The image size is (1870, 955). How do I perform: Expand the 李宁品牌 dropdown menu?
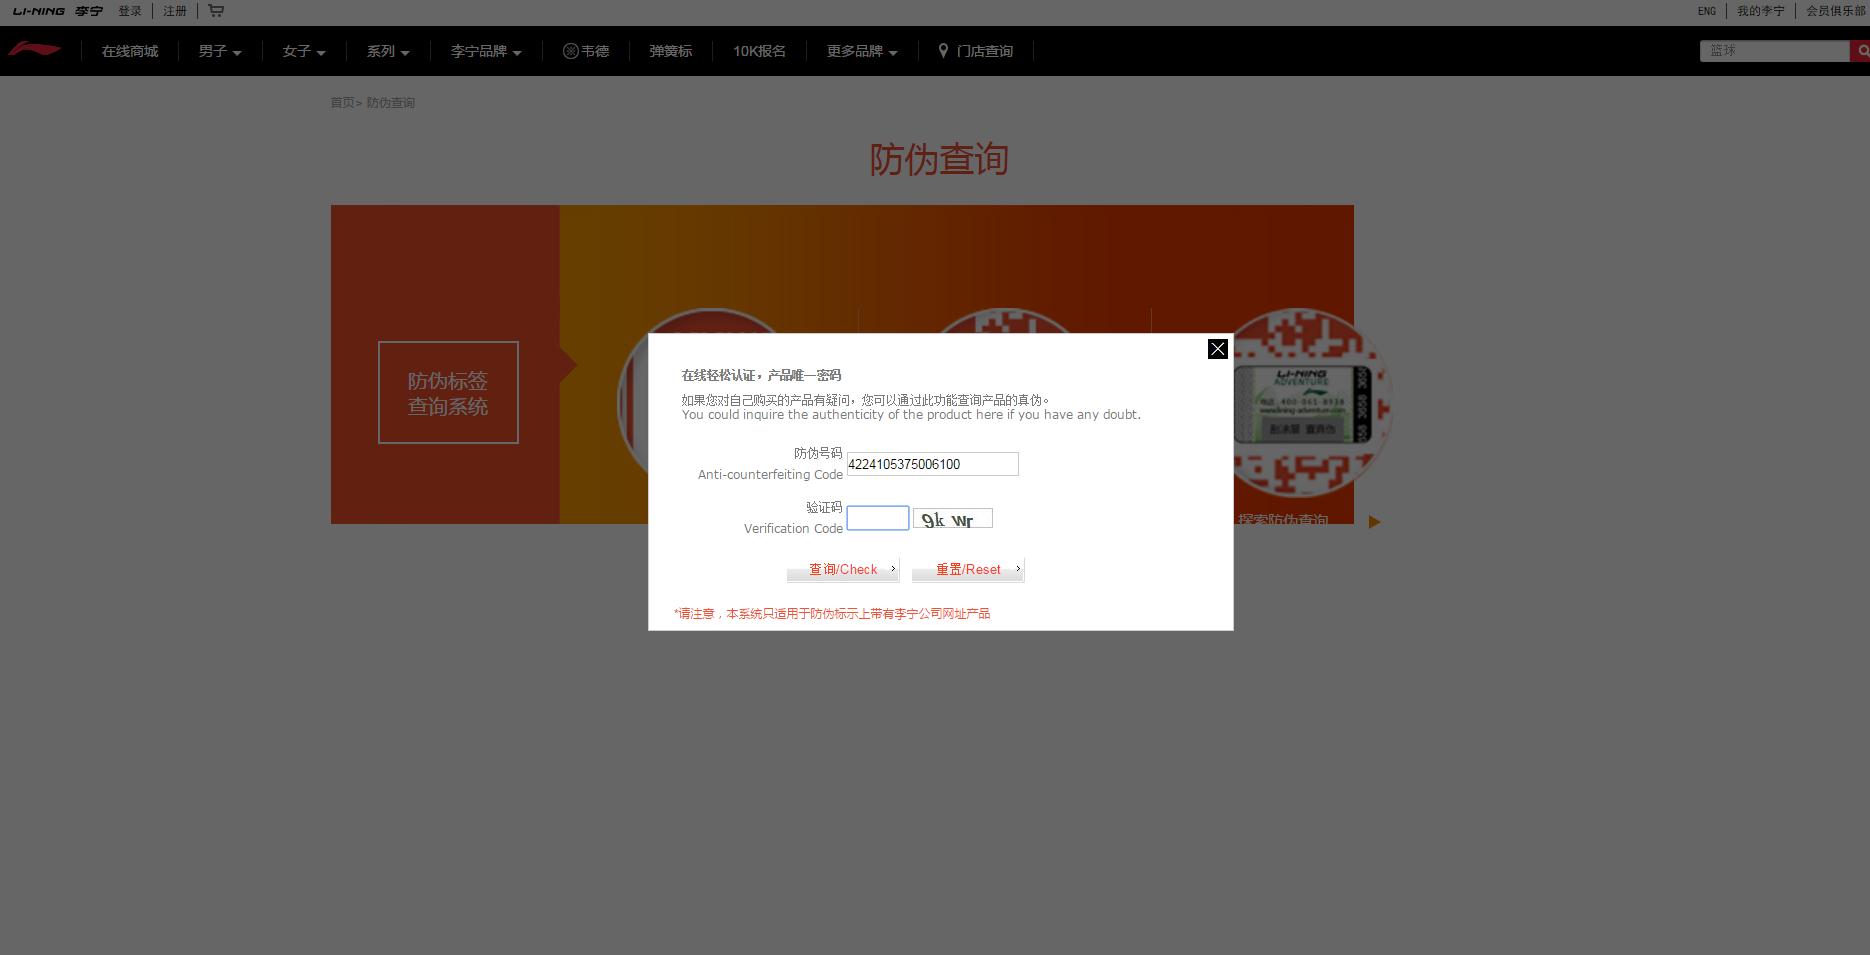pos(486,51)
